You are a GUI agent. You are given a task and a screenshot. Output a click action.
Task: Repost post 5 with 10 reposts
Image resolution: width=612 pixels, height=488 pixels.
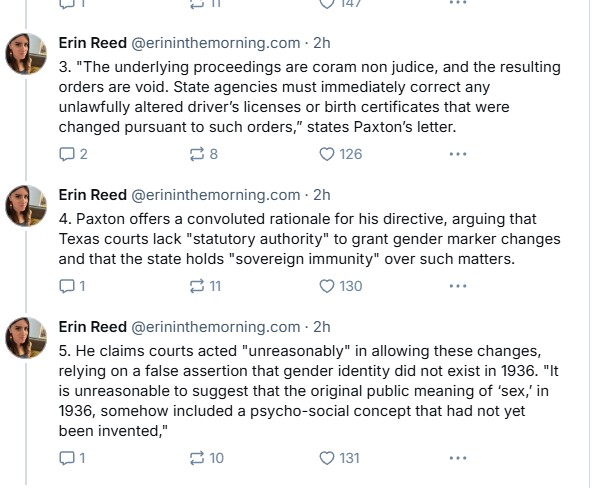[197, 458]
